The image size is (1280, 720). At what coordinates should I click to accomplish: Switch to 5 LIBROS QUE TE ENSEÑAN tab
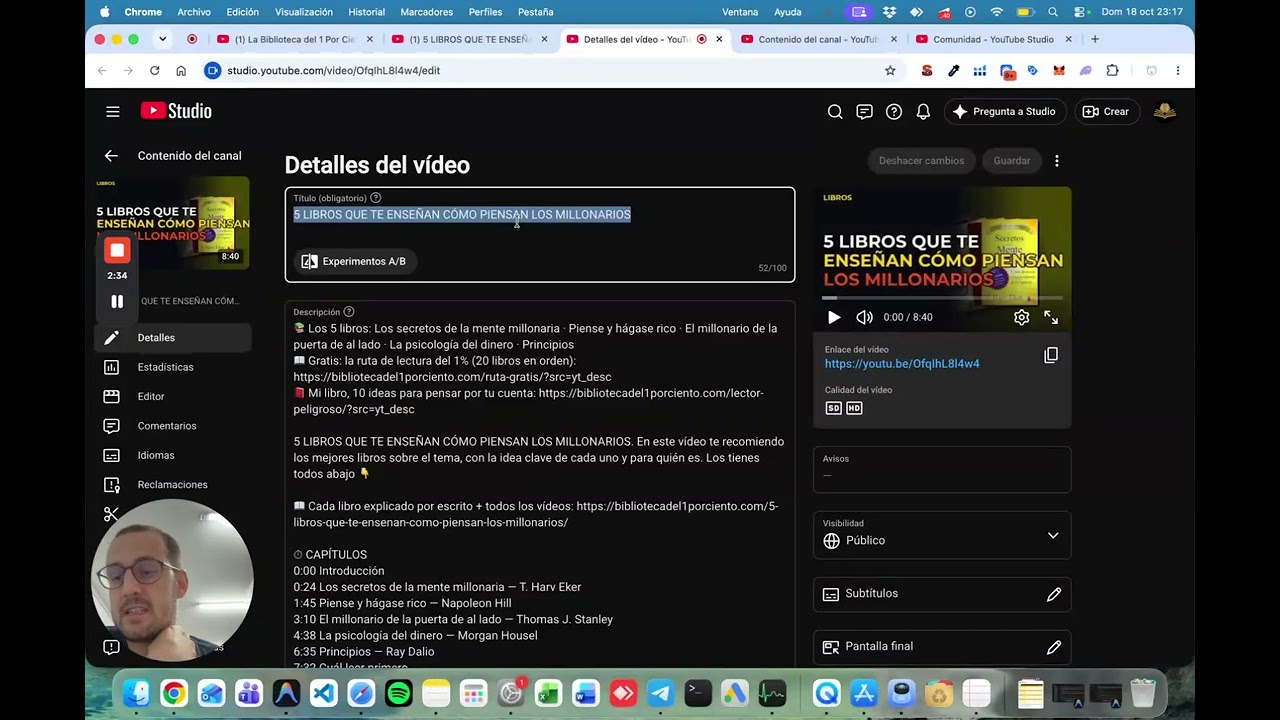468,39
